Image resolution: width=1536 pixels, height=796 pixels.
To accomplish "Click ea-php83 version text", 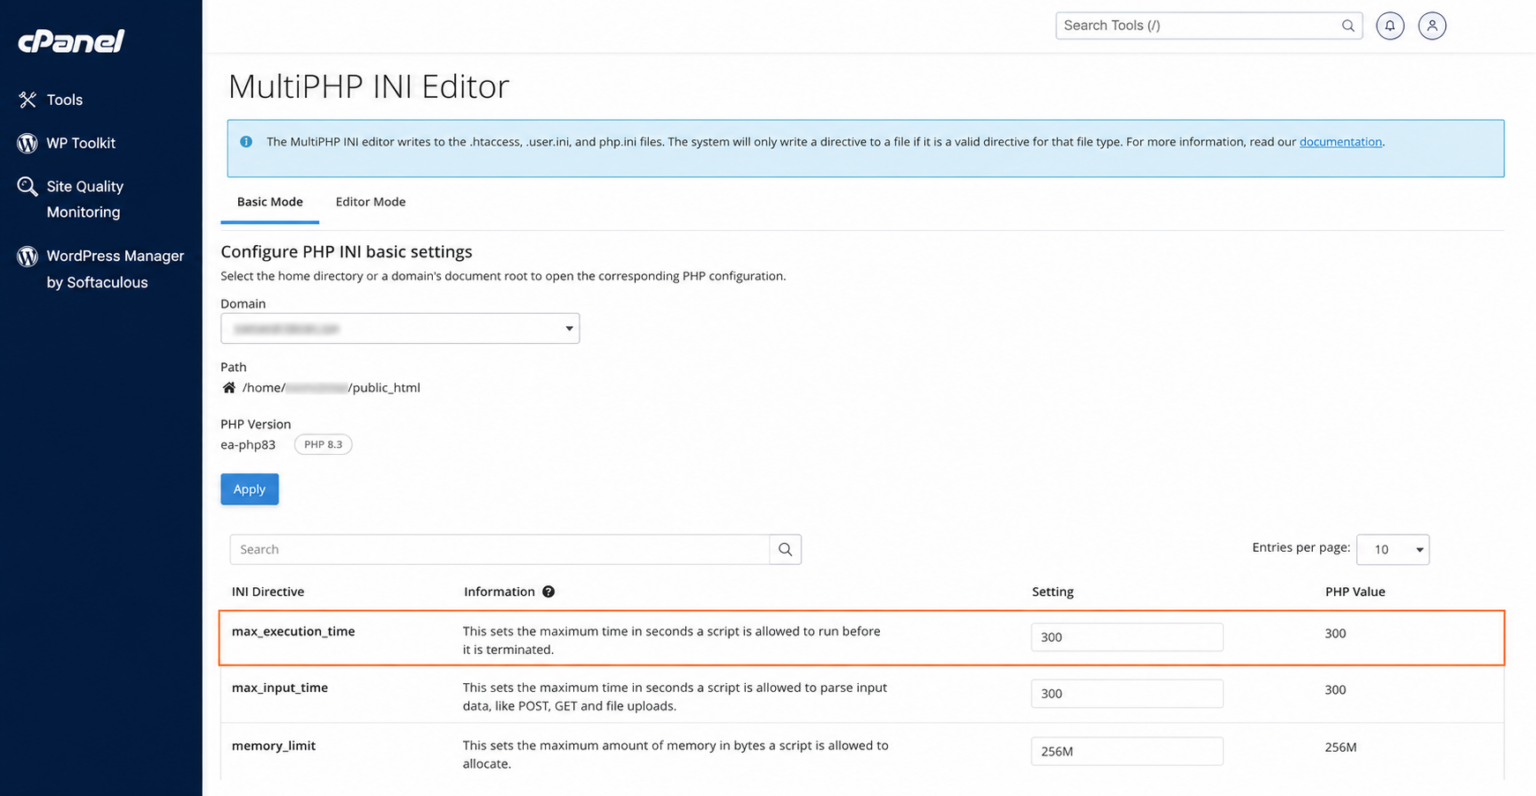I will [x=248, y=445].
